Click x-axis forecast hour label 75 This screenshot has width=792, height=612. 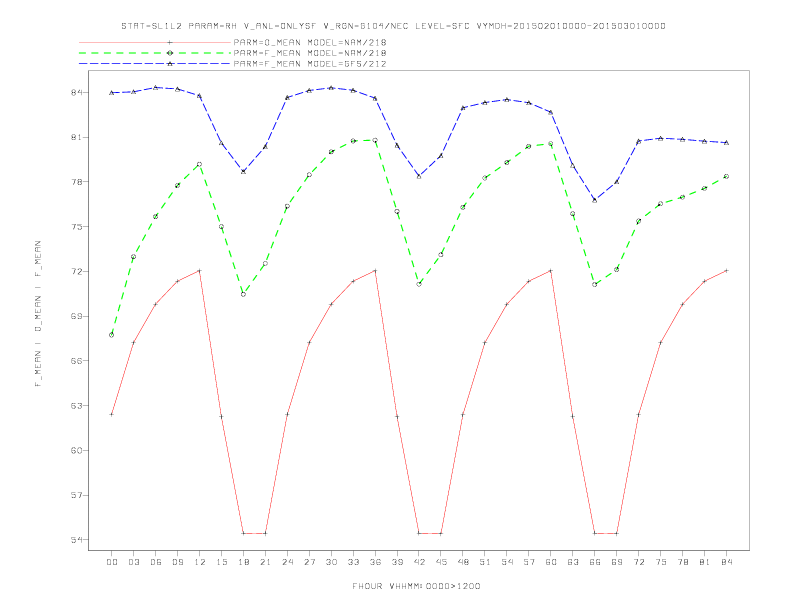661,562
